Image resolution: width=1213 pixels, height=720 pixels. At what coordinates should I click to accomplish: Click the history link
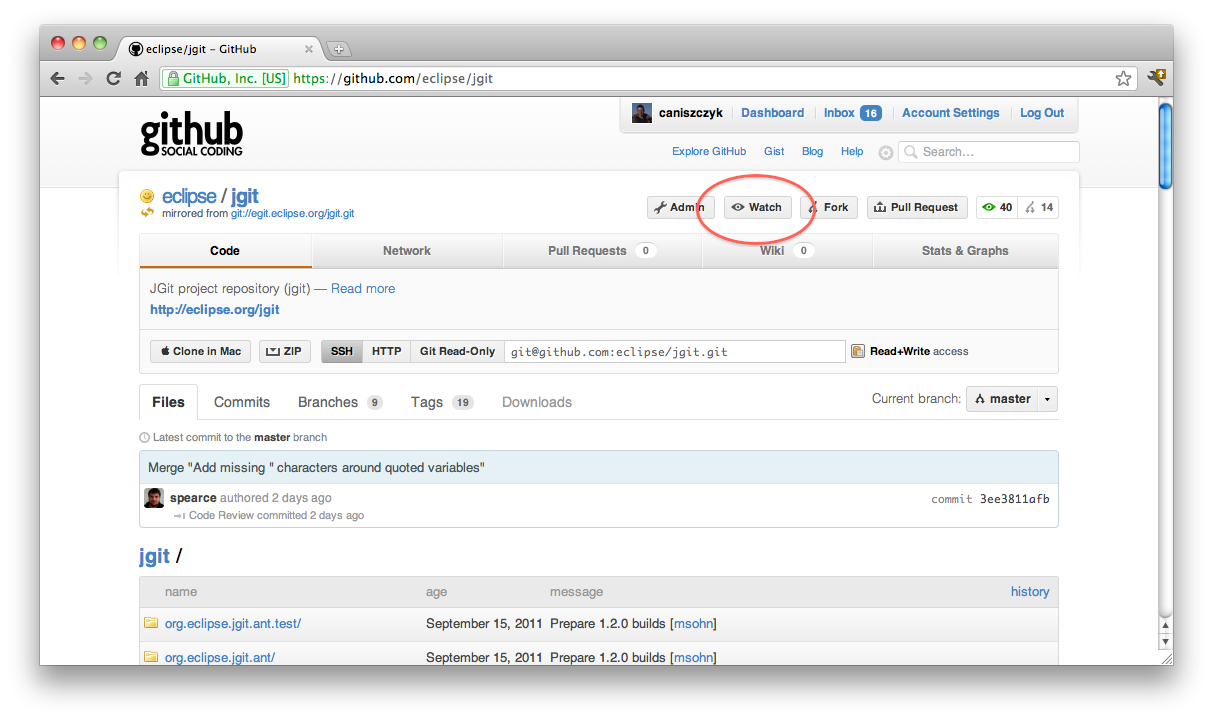(x=1030, y=591)
